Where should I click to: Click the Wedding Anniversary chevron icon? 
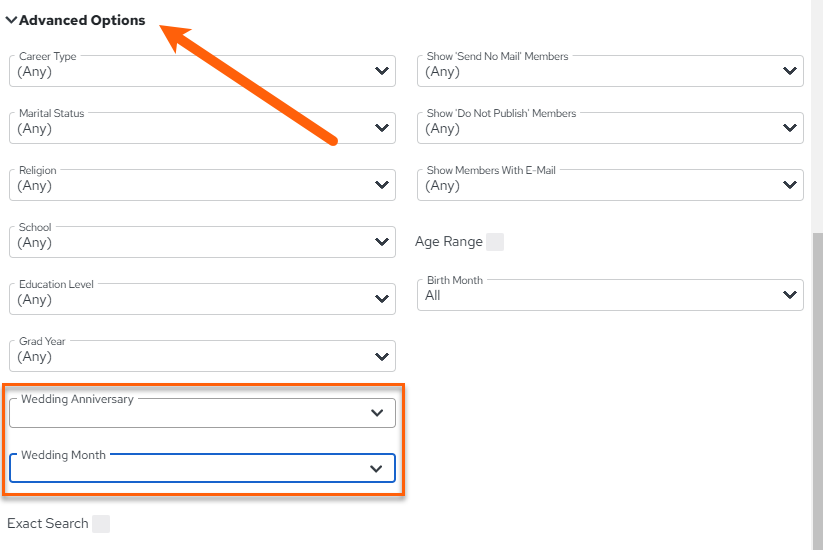(377, 413)
